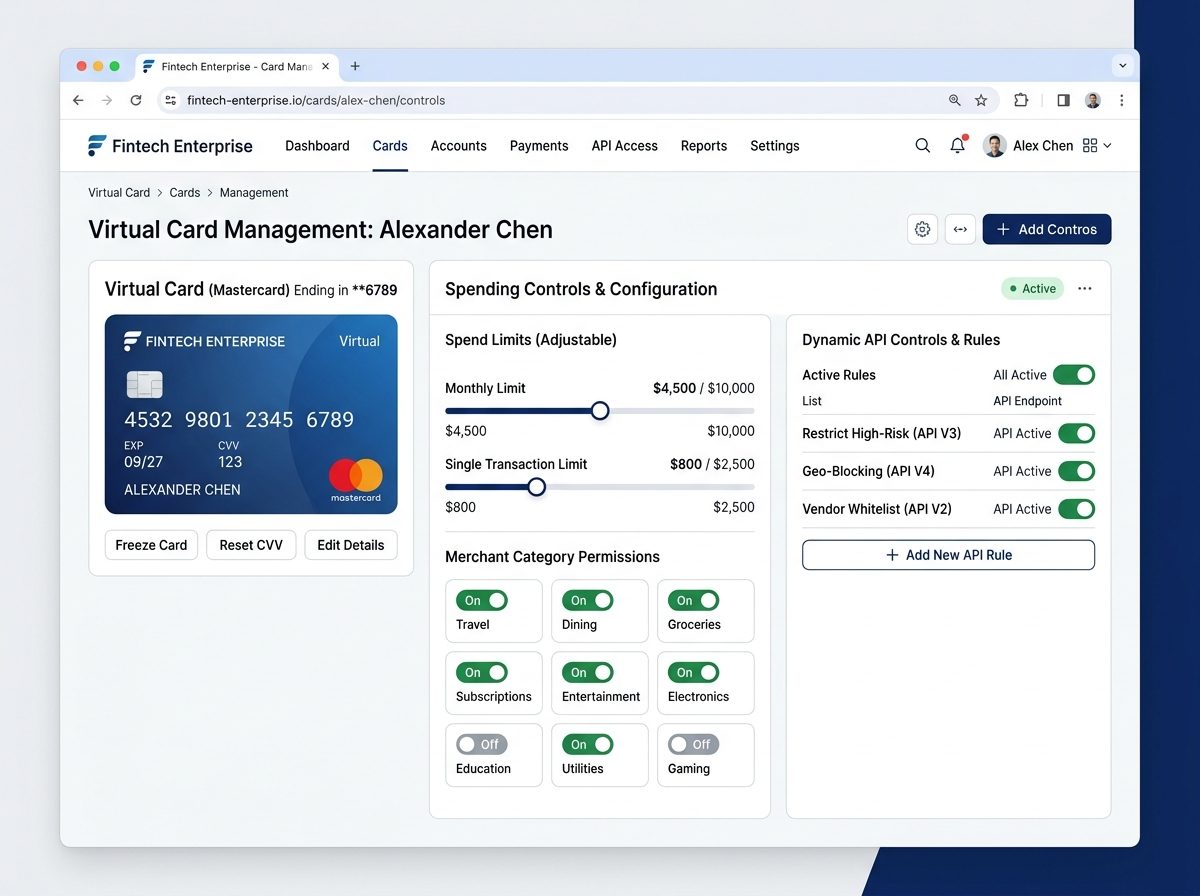Click the user name Alex Chen
1200x896 pixels.
point(1043,146)
